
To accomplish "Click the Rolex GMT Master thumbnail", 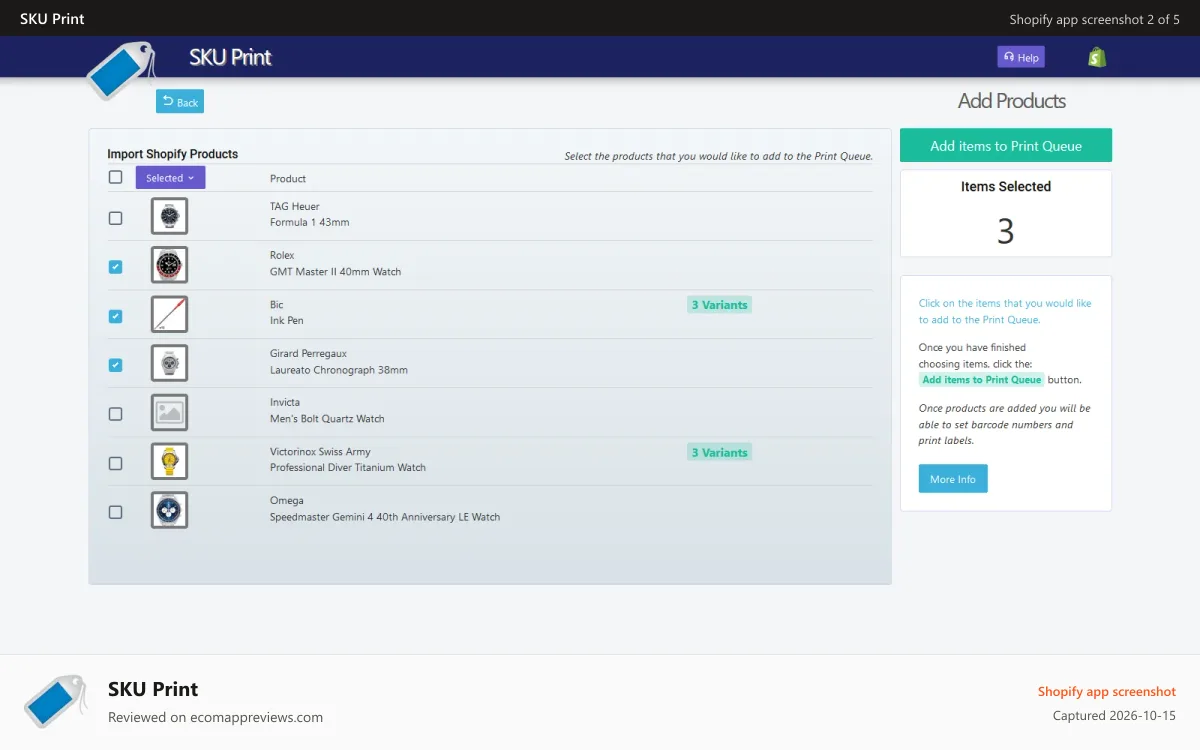I will pyautogui.click(x=169, y=265).
